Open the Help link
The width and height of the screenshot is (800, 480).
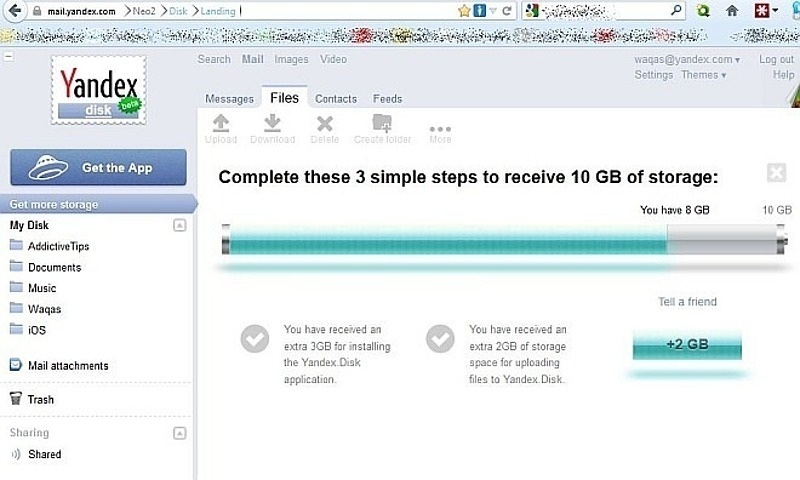[784, 75]
